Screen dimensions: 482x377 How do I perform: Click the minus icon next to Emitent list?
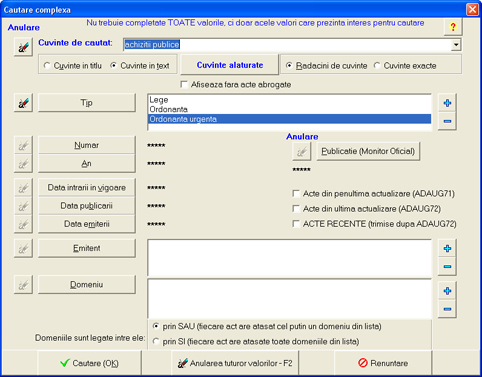(447, 266)
